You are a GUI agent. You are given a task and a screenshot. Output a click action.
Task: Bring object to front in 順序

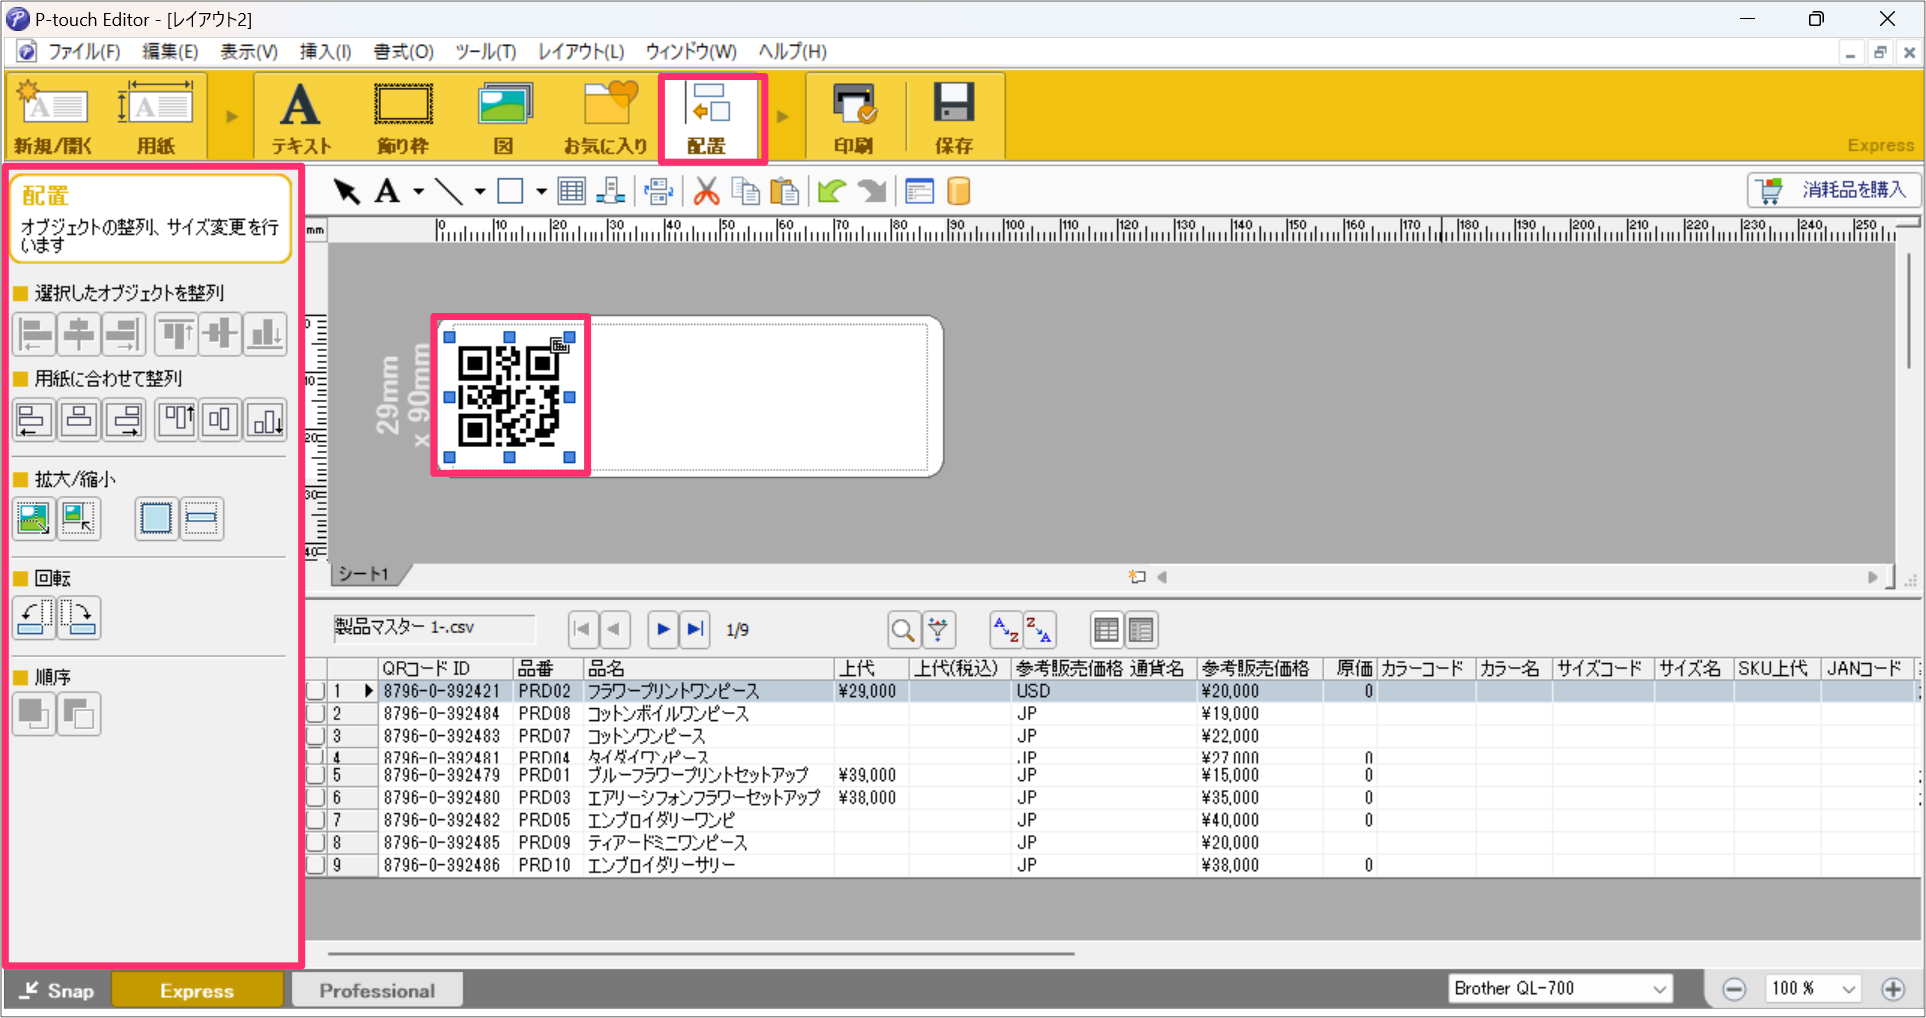coord(34,715)
